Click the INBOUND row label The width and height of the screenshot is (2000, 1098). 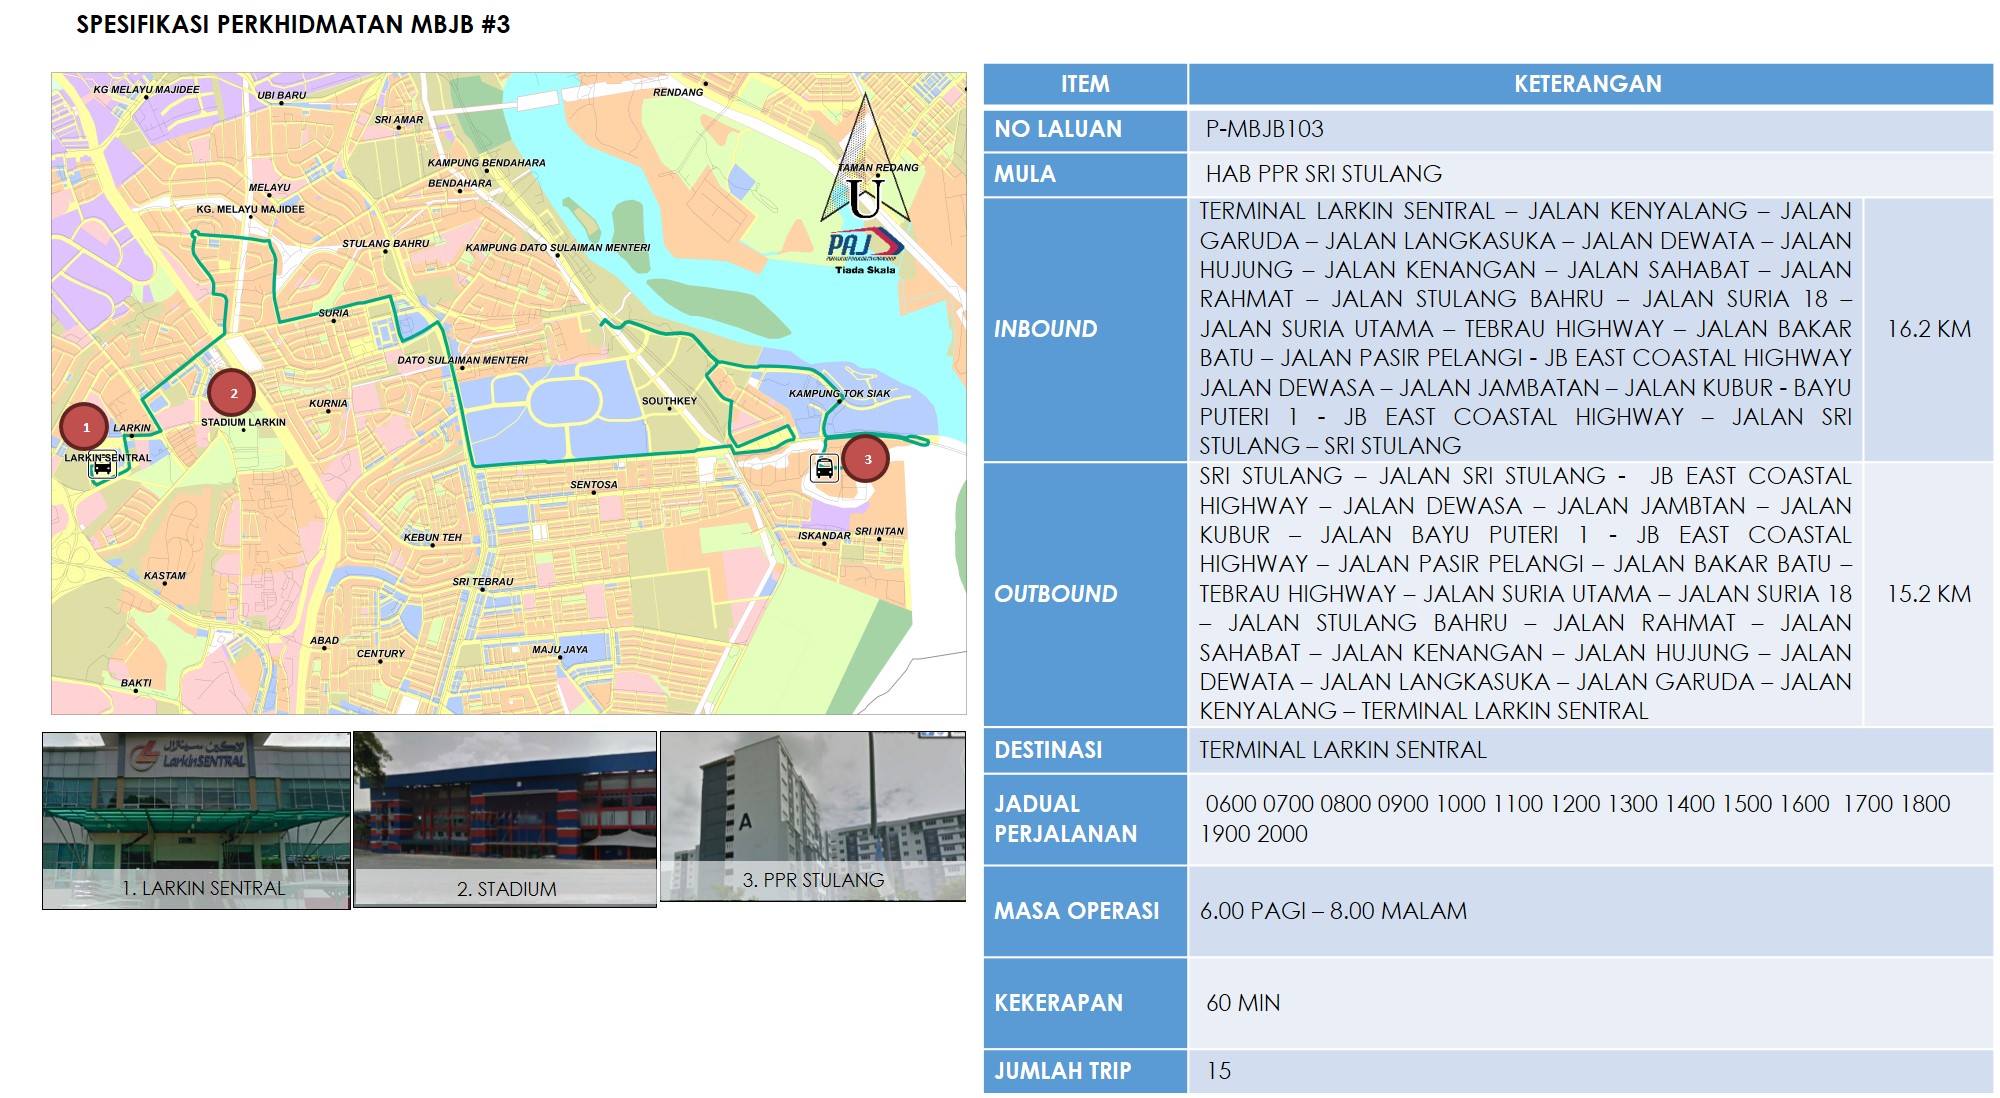1045,329
